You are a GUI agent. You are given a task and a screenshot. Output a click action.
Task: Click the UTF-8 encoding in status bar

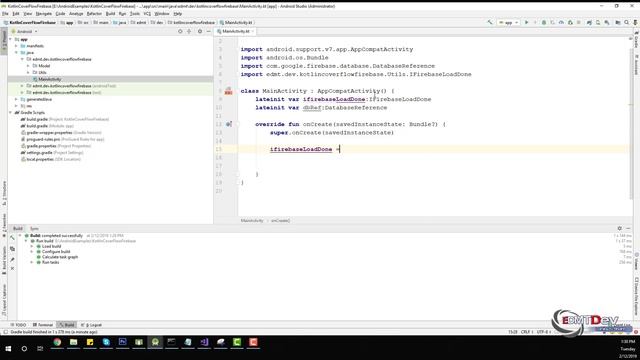[x=543, y=332]
